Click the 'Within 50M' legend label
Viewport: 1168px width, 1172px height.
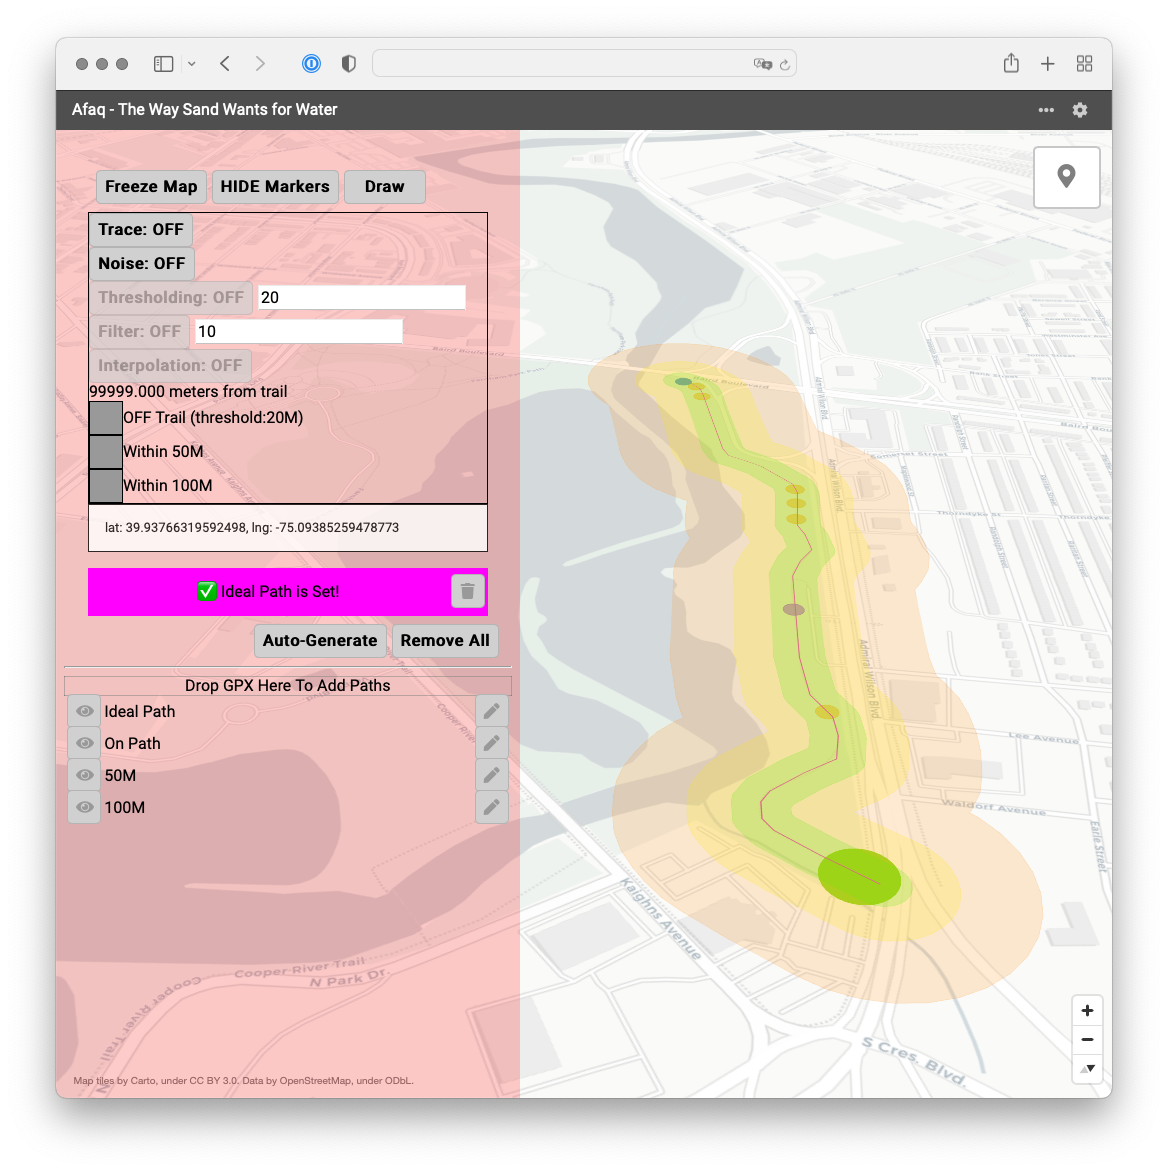[x=163, y=451]
